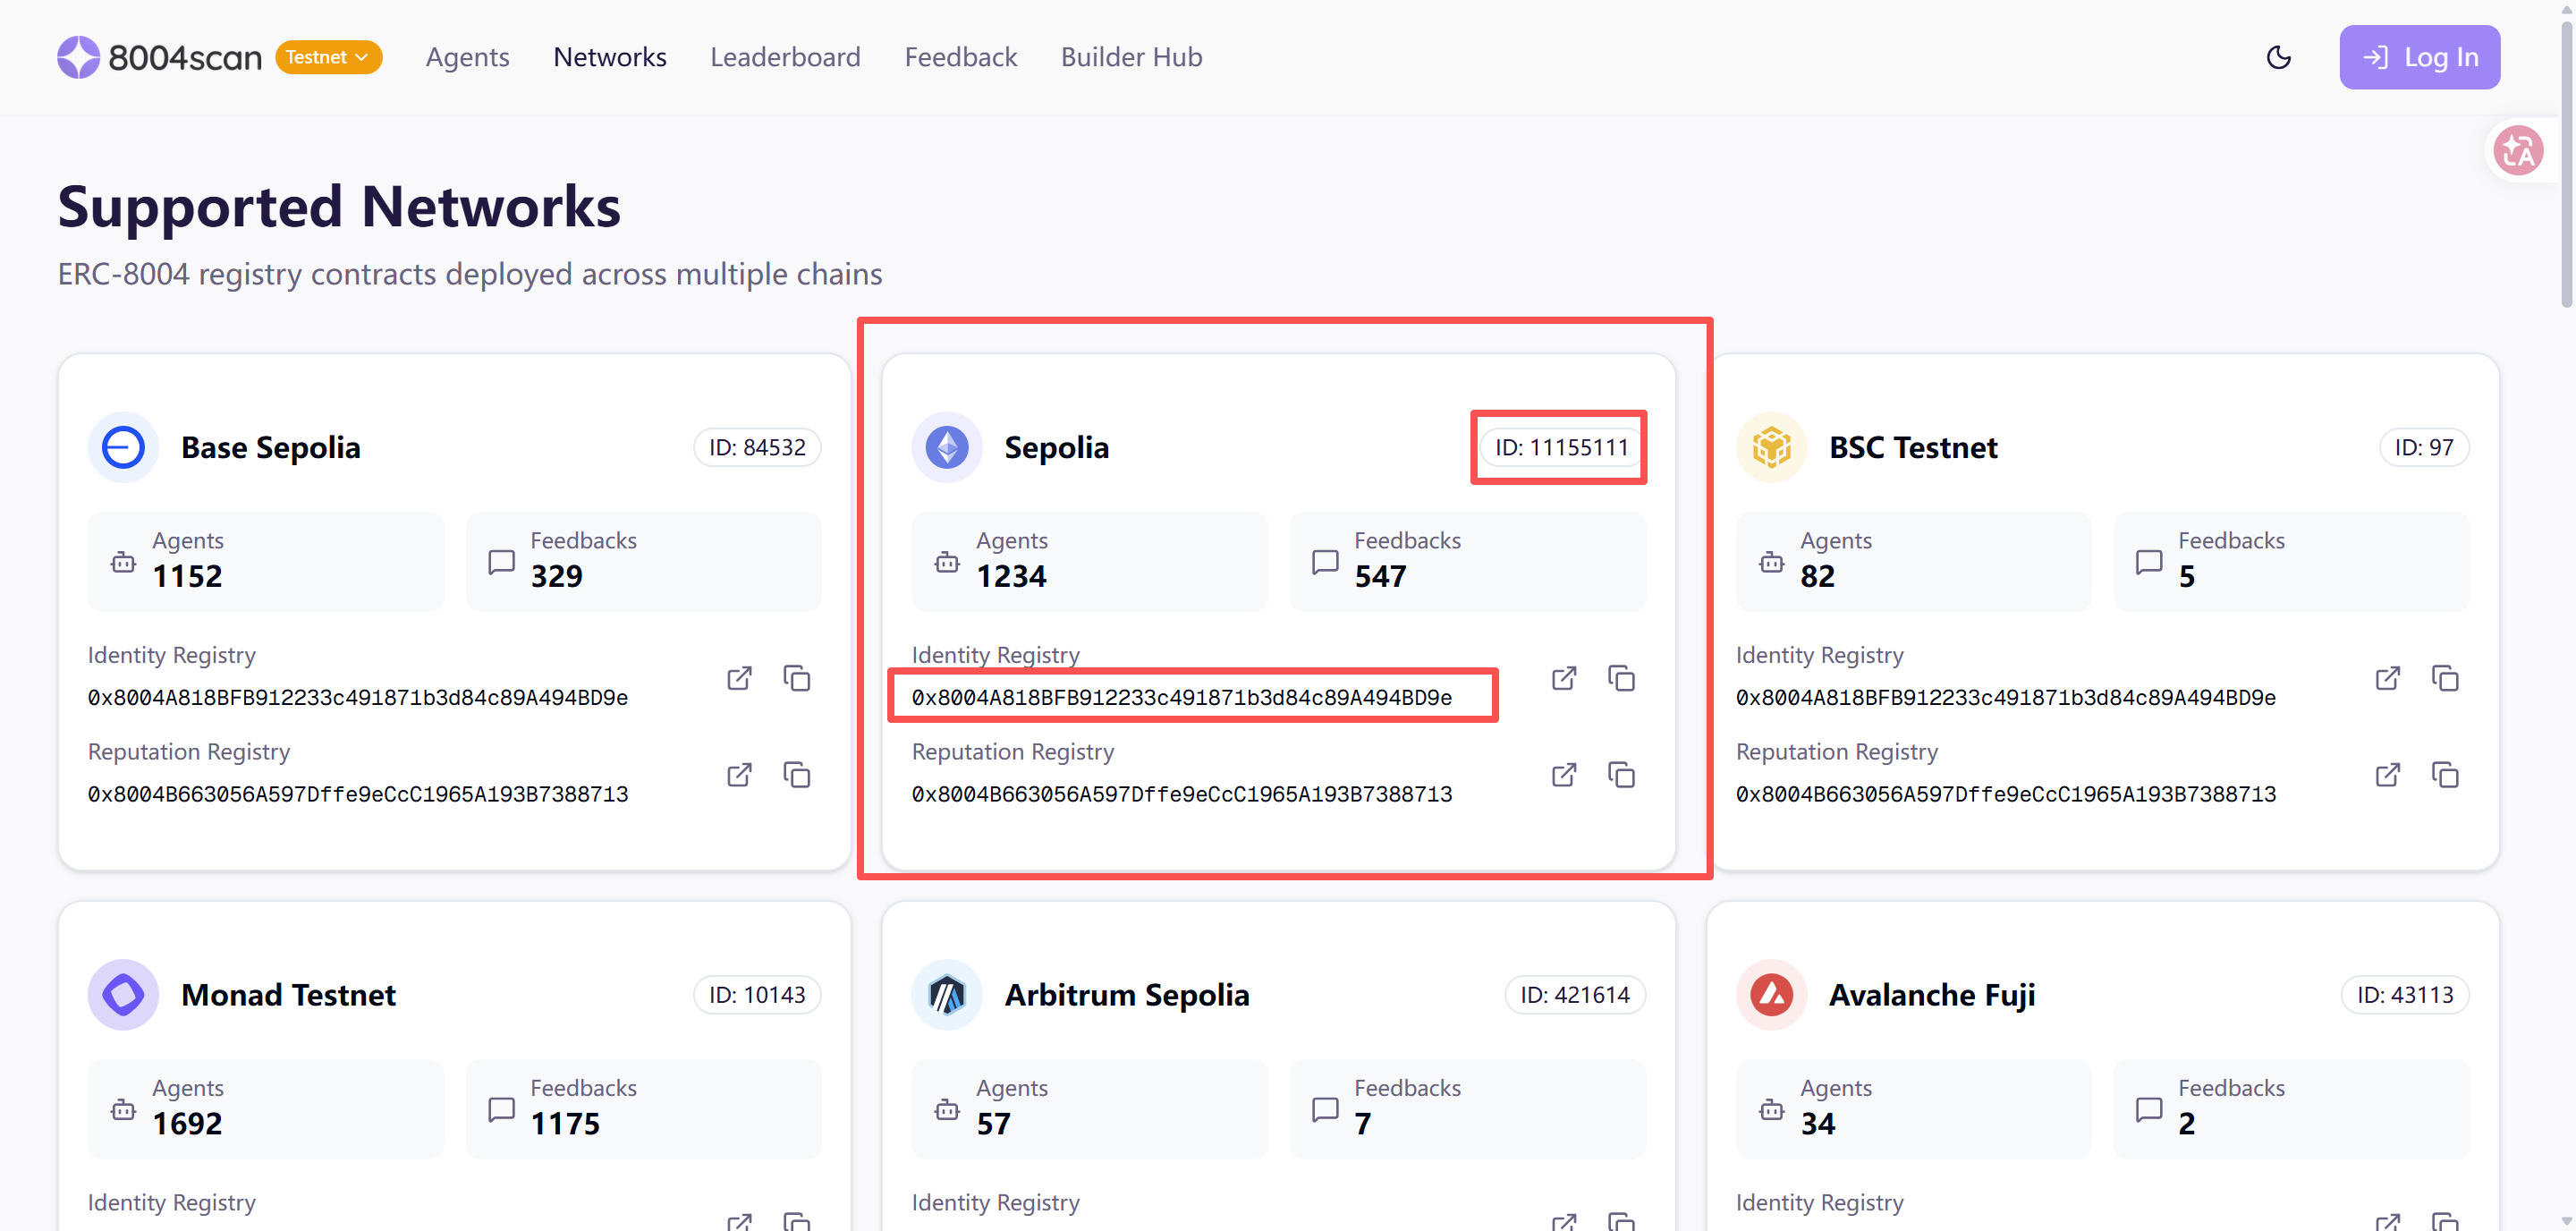This screenshot has width=2576, height=1231.
Task: Open BSC Testnet Identity Registry external link
Action: [2388, 679]
